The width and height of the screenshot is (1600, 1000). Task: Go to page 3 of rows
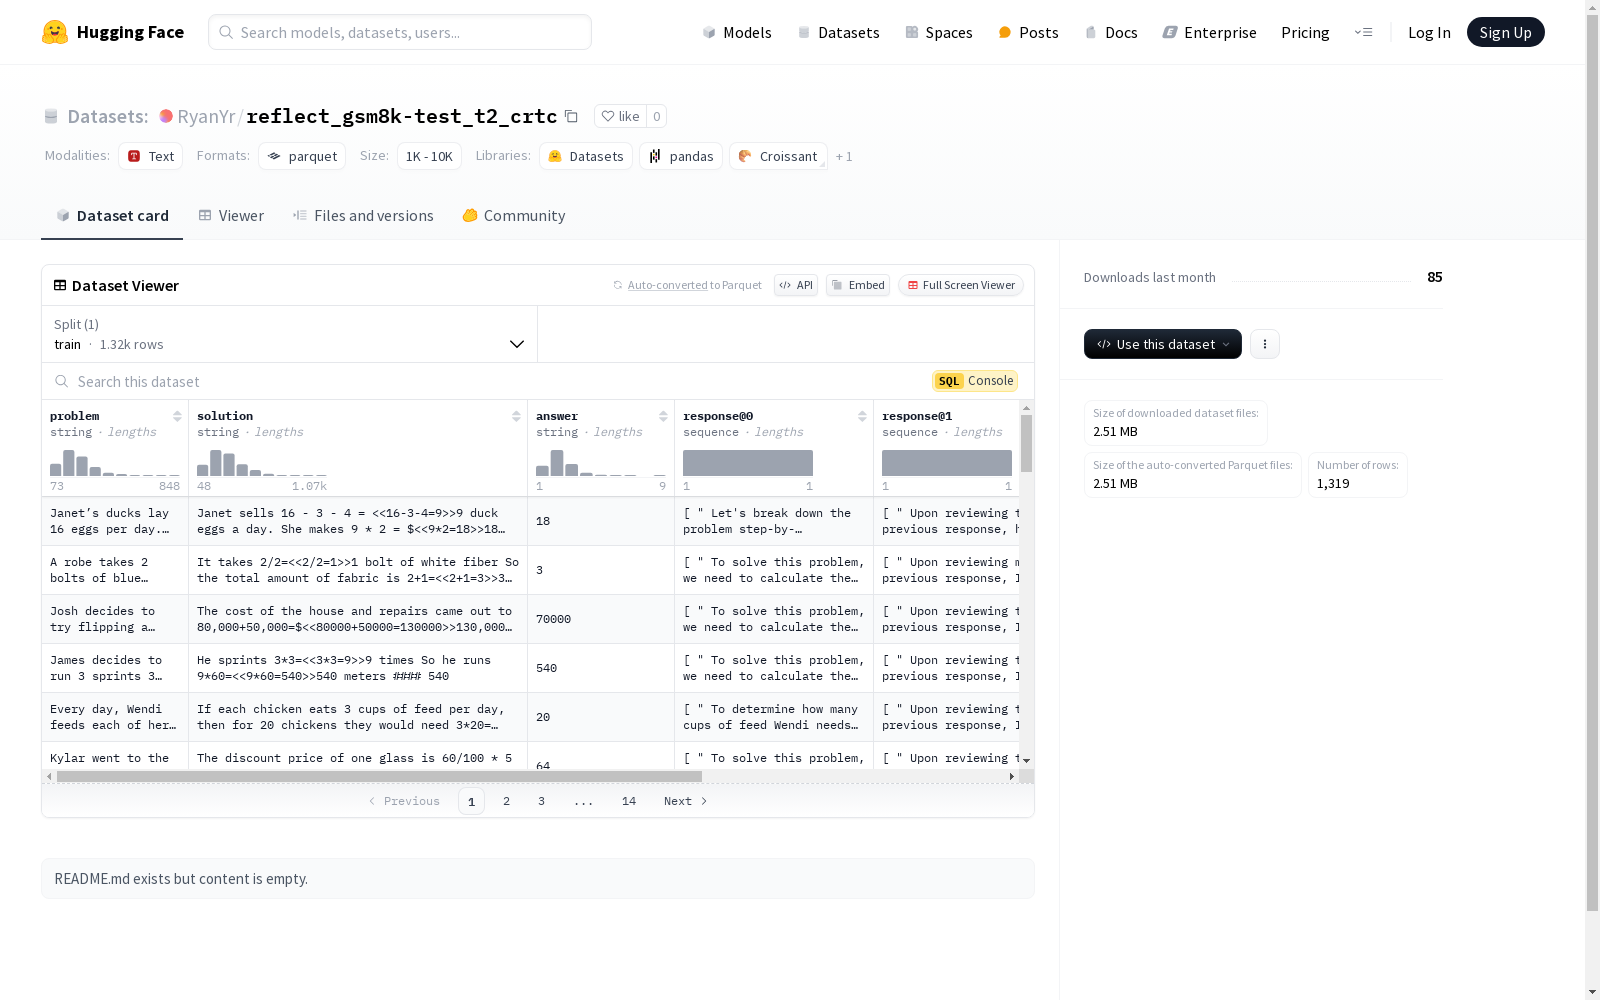point(542,801)
